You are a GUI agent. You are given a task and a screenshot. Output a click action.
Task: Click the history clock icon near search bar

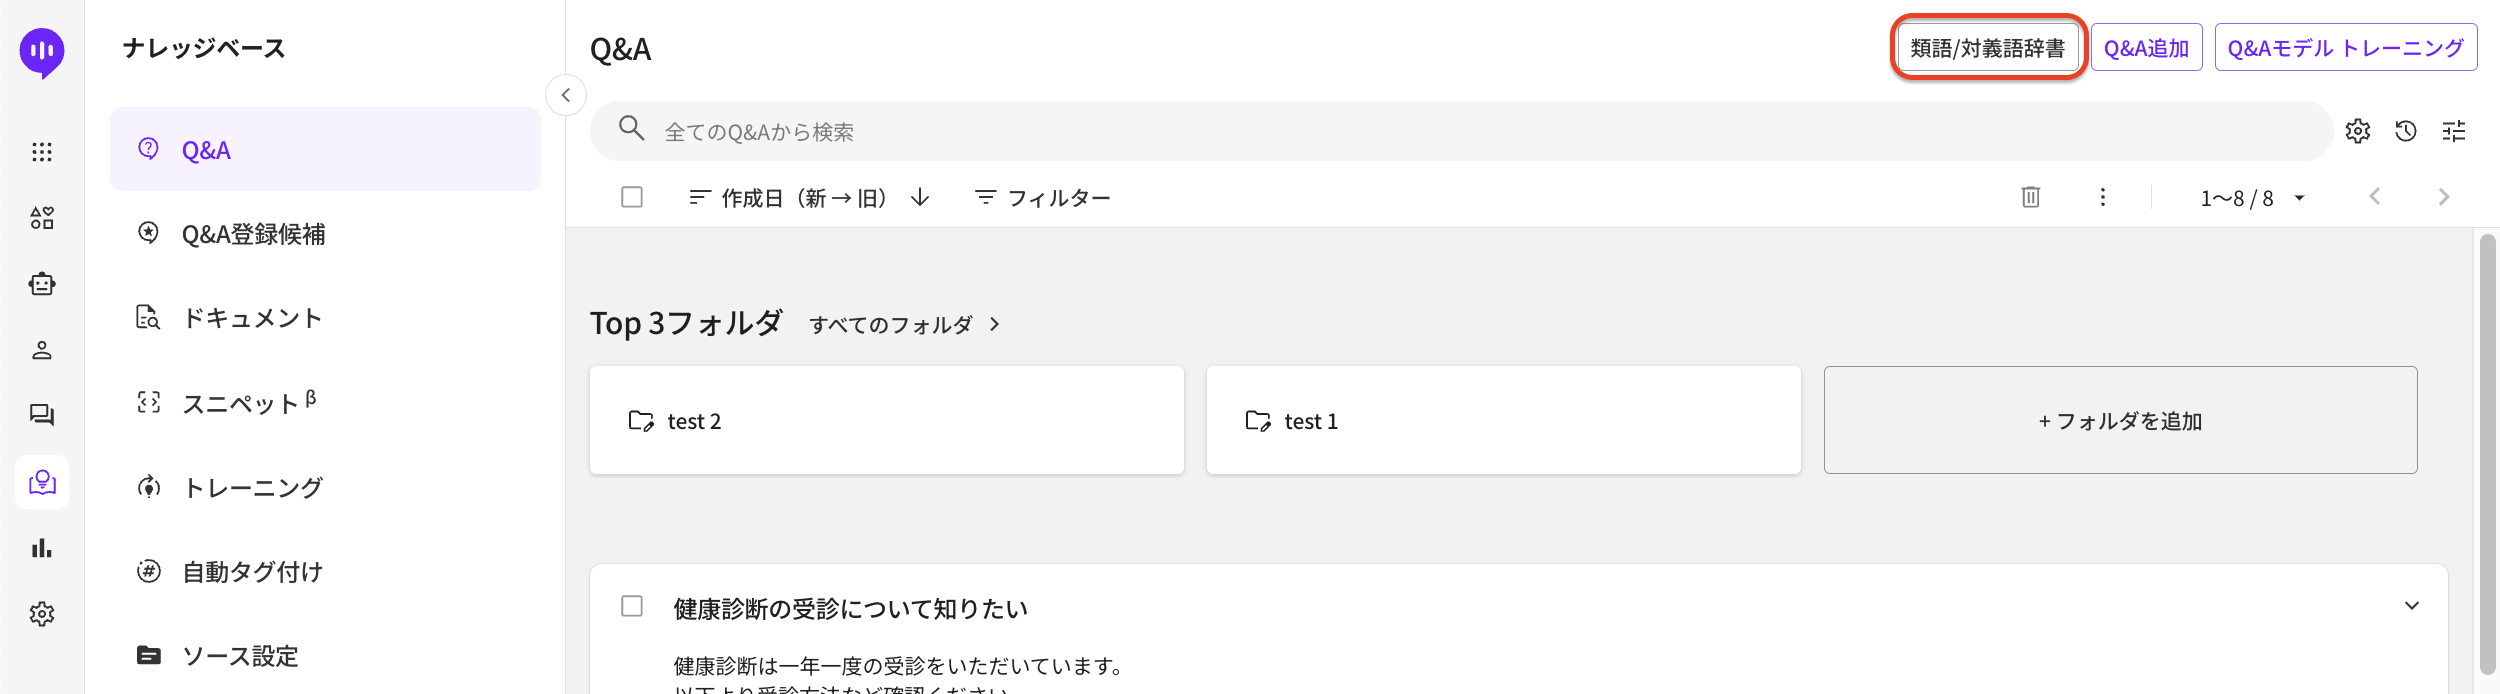coord(2405,131)
